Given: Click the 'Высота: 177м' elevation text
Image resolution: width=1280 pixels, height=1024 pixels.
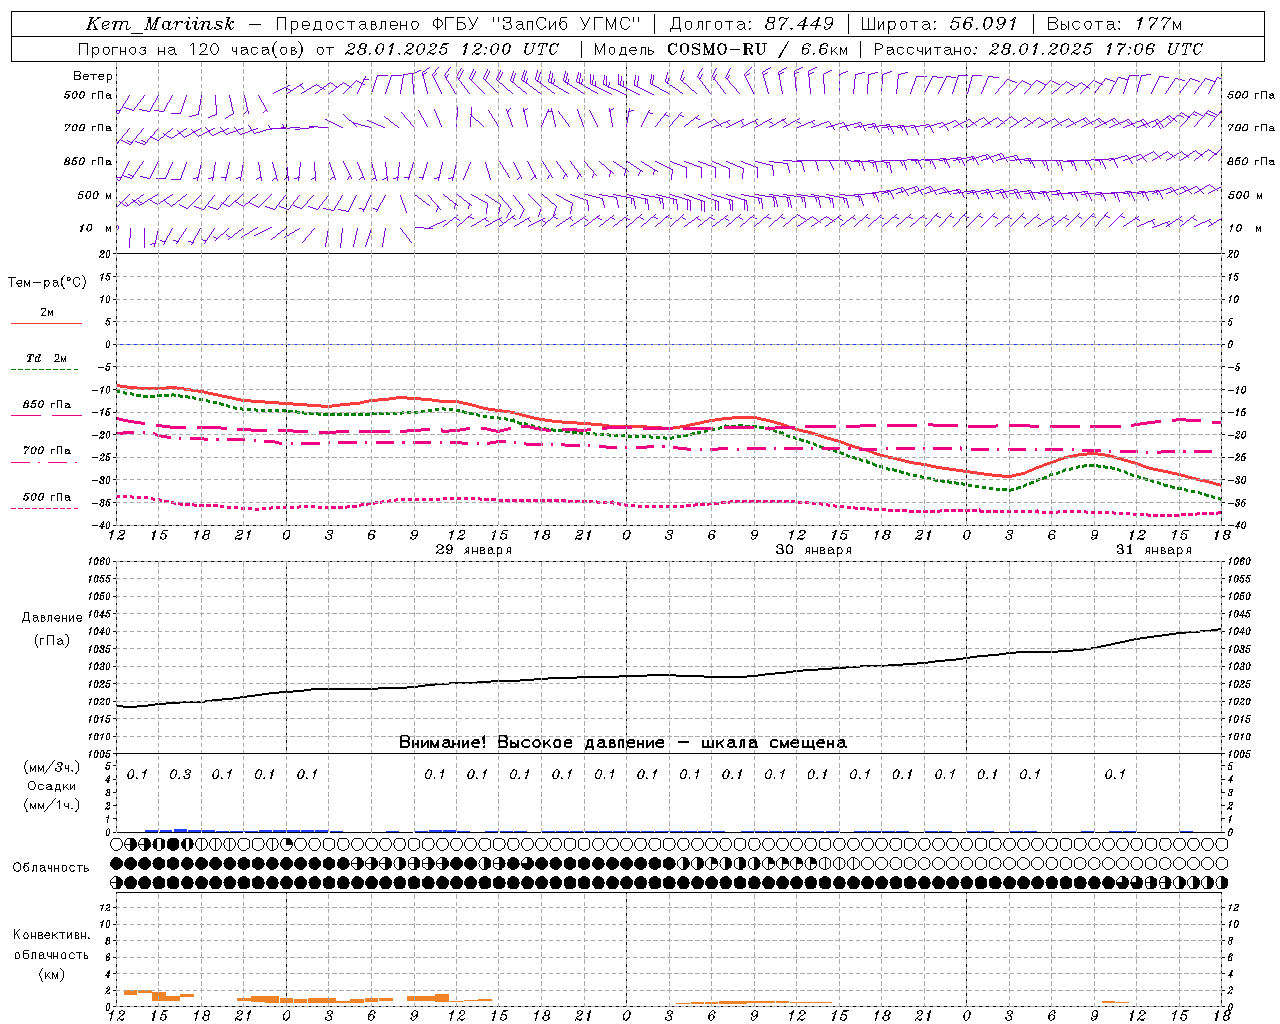Looking at the screenshot, I should pos(1113,24).
